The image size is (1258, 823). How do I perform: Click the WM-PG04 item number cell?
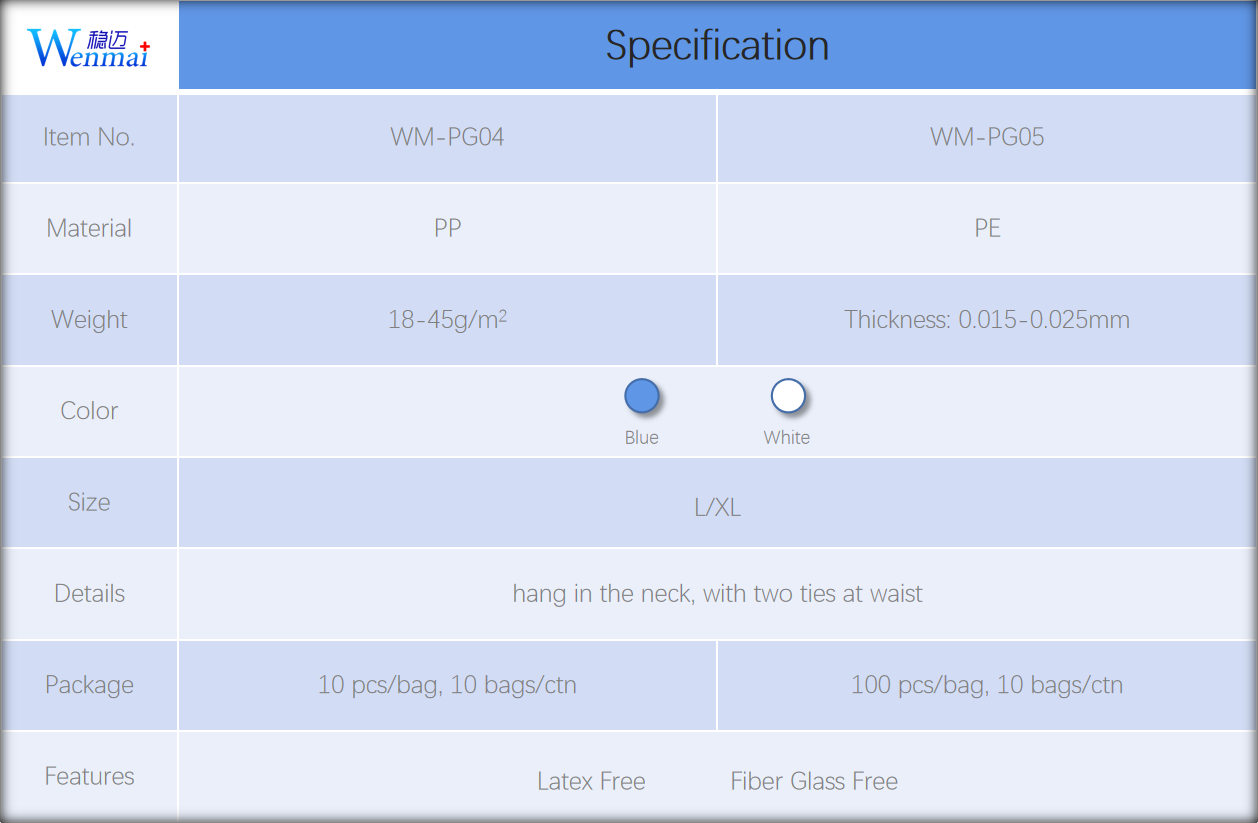447,138
